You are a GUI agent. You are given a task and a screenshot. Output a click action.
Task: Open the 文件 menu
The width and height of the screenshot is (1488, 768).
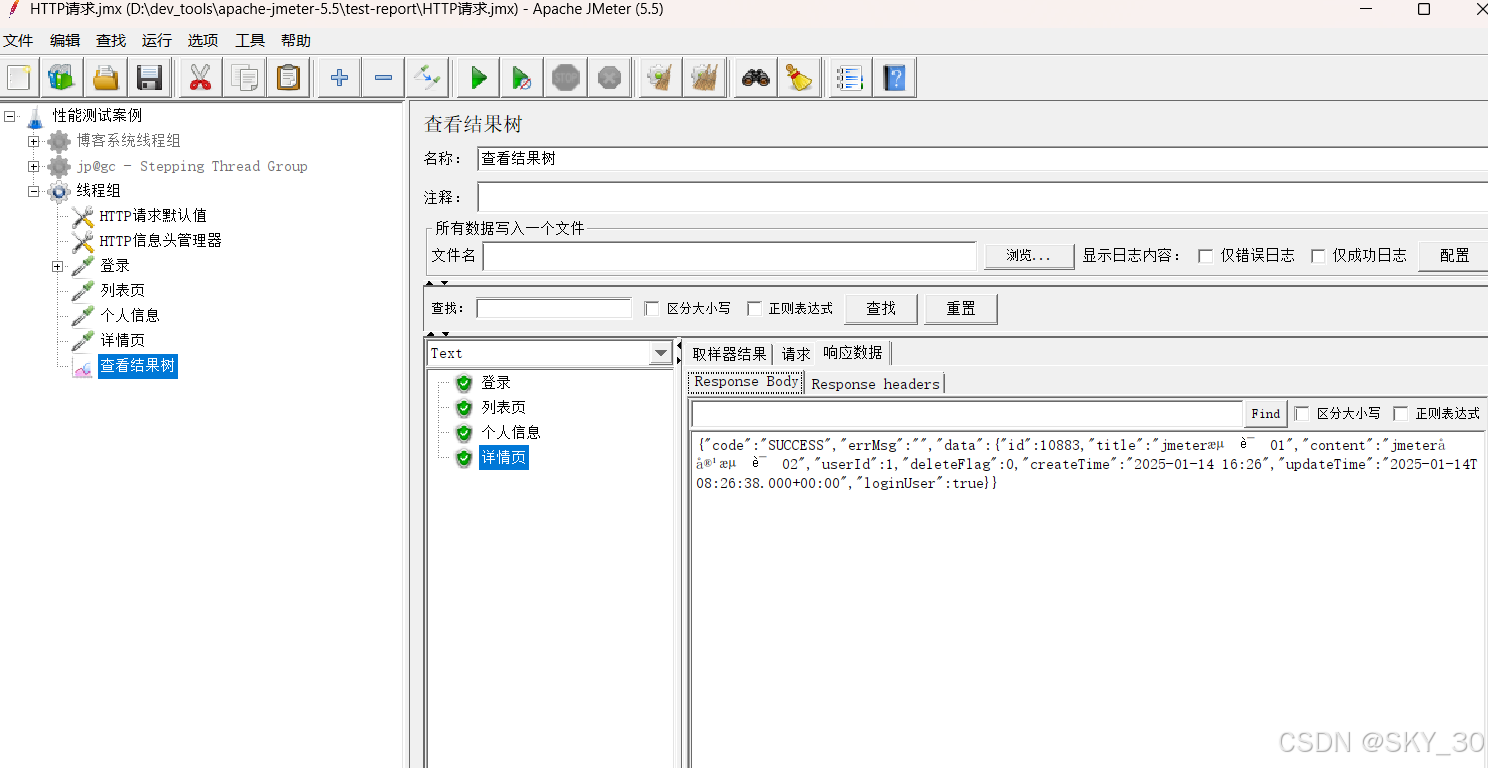pyautogui.click(x=18, y=41)
